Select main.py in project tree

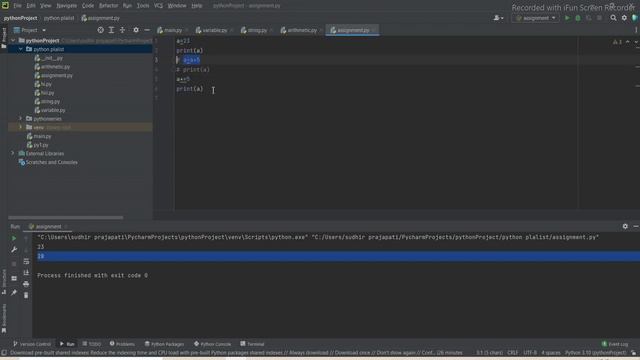(x=39, y=136)
